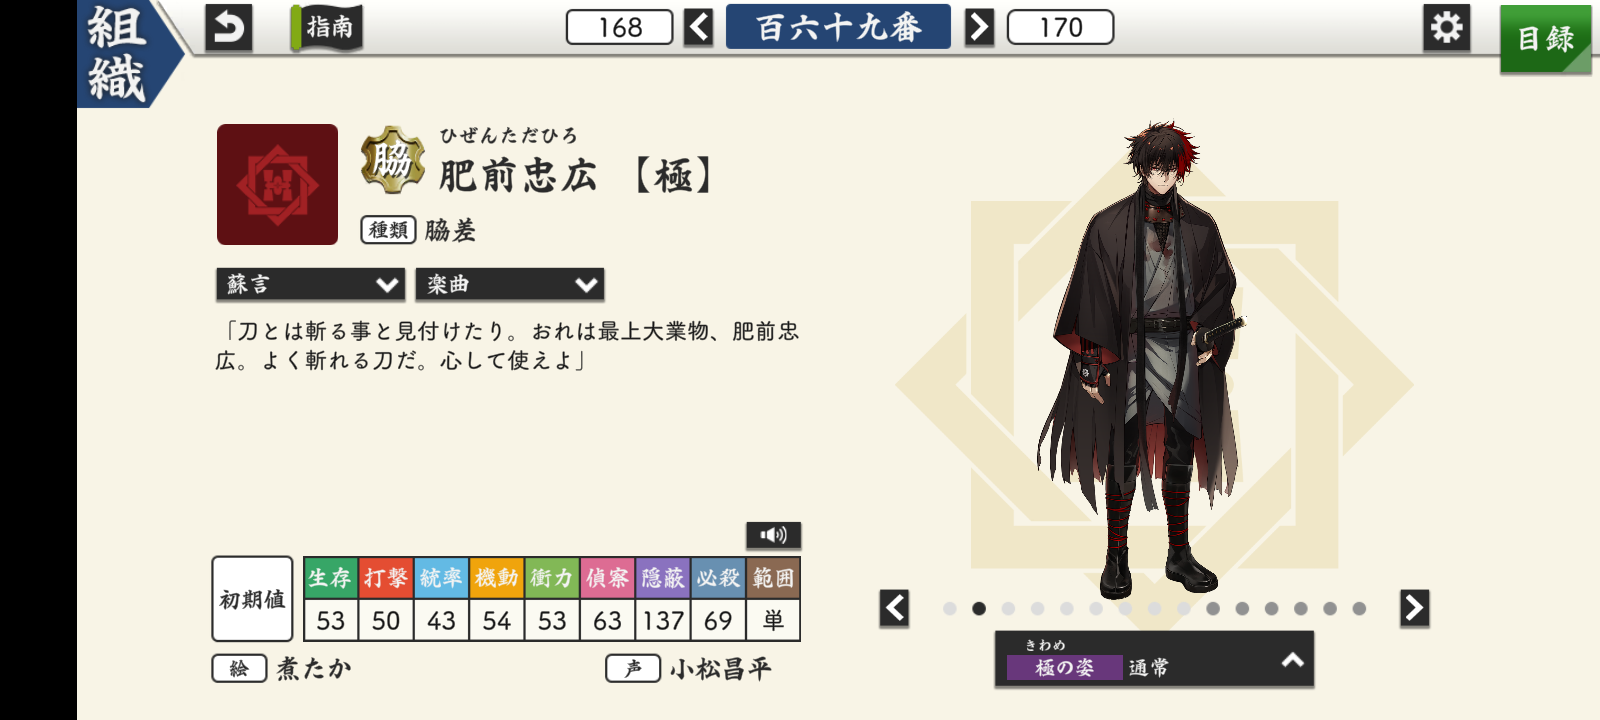Viewport: 1600px width, 720px height.
Task: Play voice line with speaker icon
Action: click(x=773, y=535)
